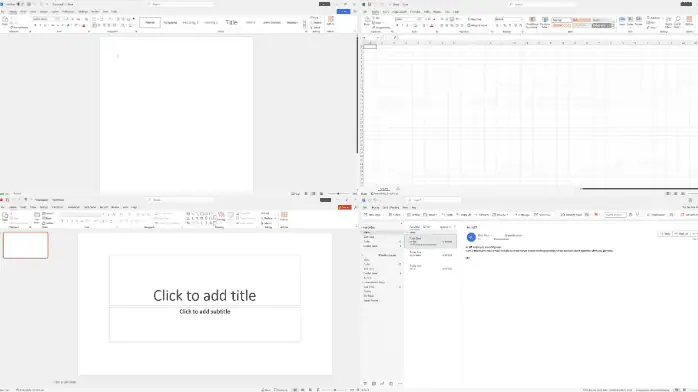Click Paste icon in PowerPoint ribbon
This screenshot has width=698, height=392.
5,217
